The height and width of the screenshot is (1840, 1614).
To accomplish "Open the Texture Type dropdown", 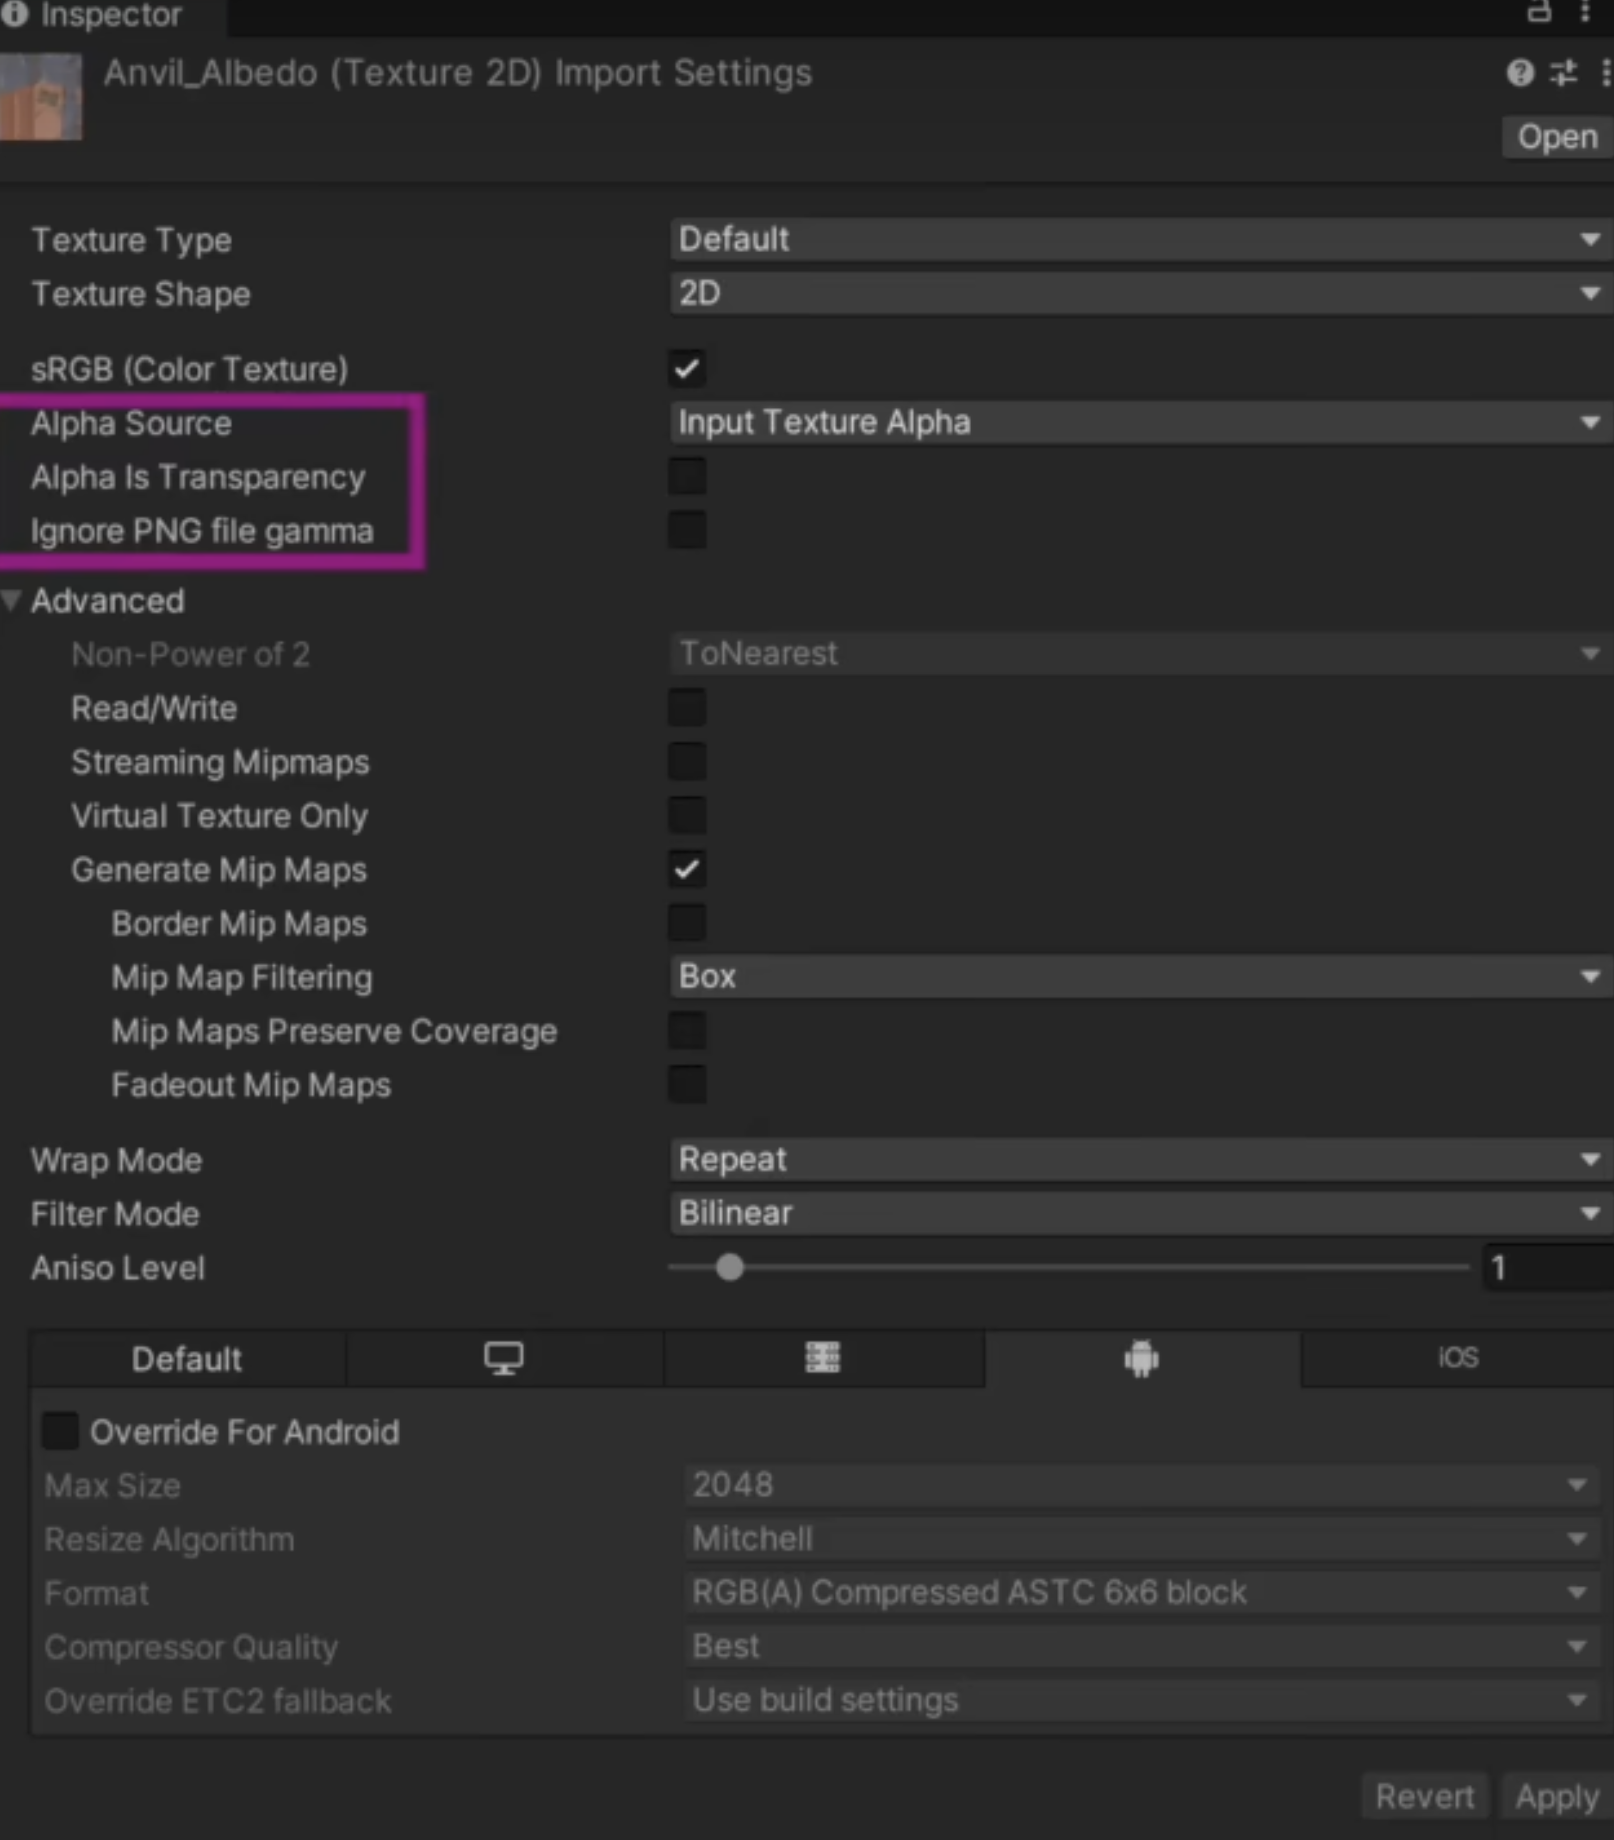I will (x=1138, y=240).
